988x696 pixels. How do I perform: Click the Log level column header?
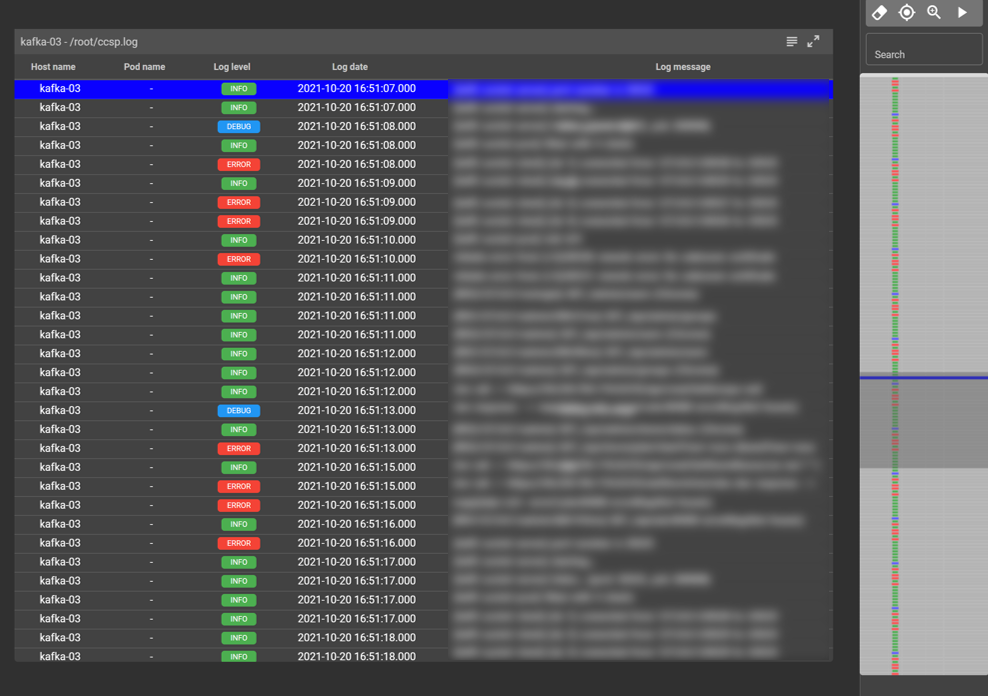point(232,67)
